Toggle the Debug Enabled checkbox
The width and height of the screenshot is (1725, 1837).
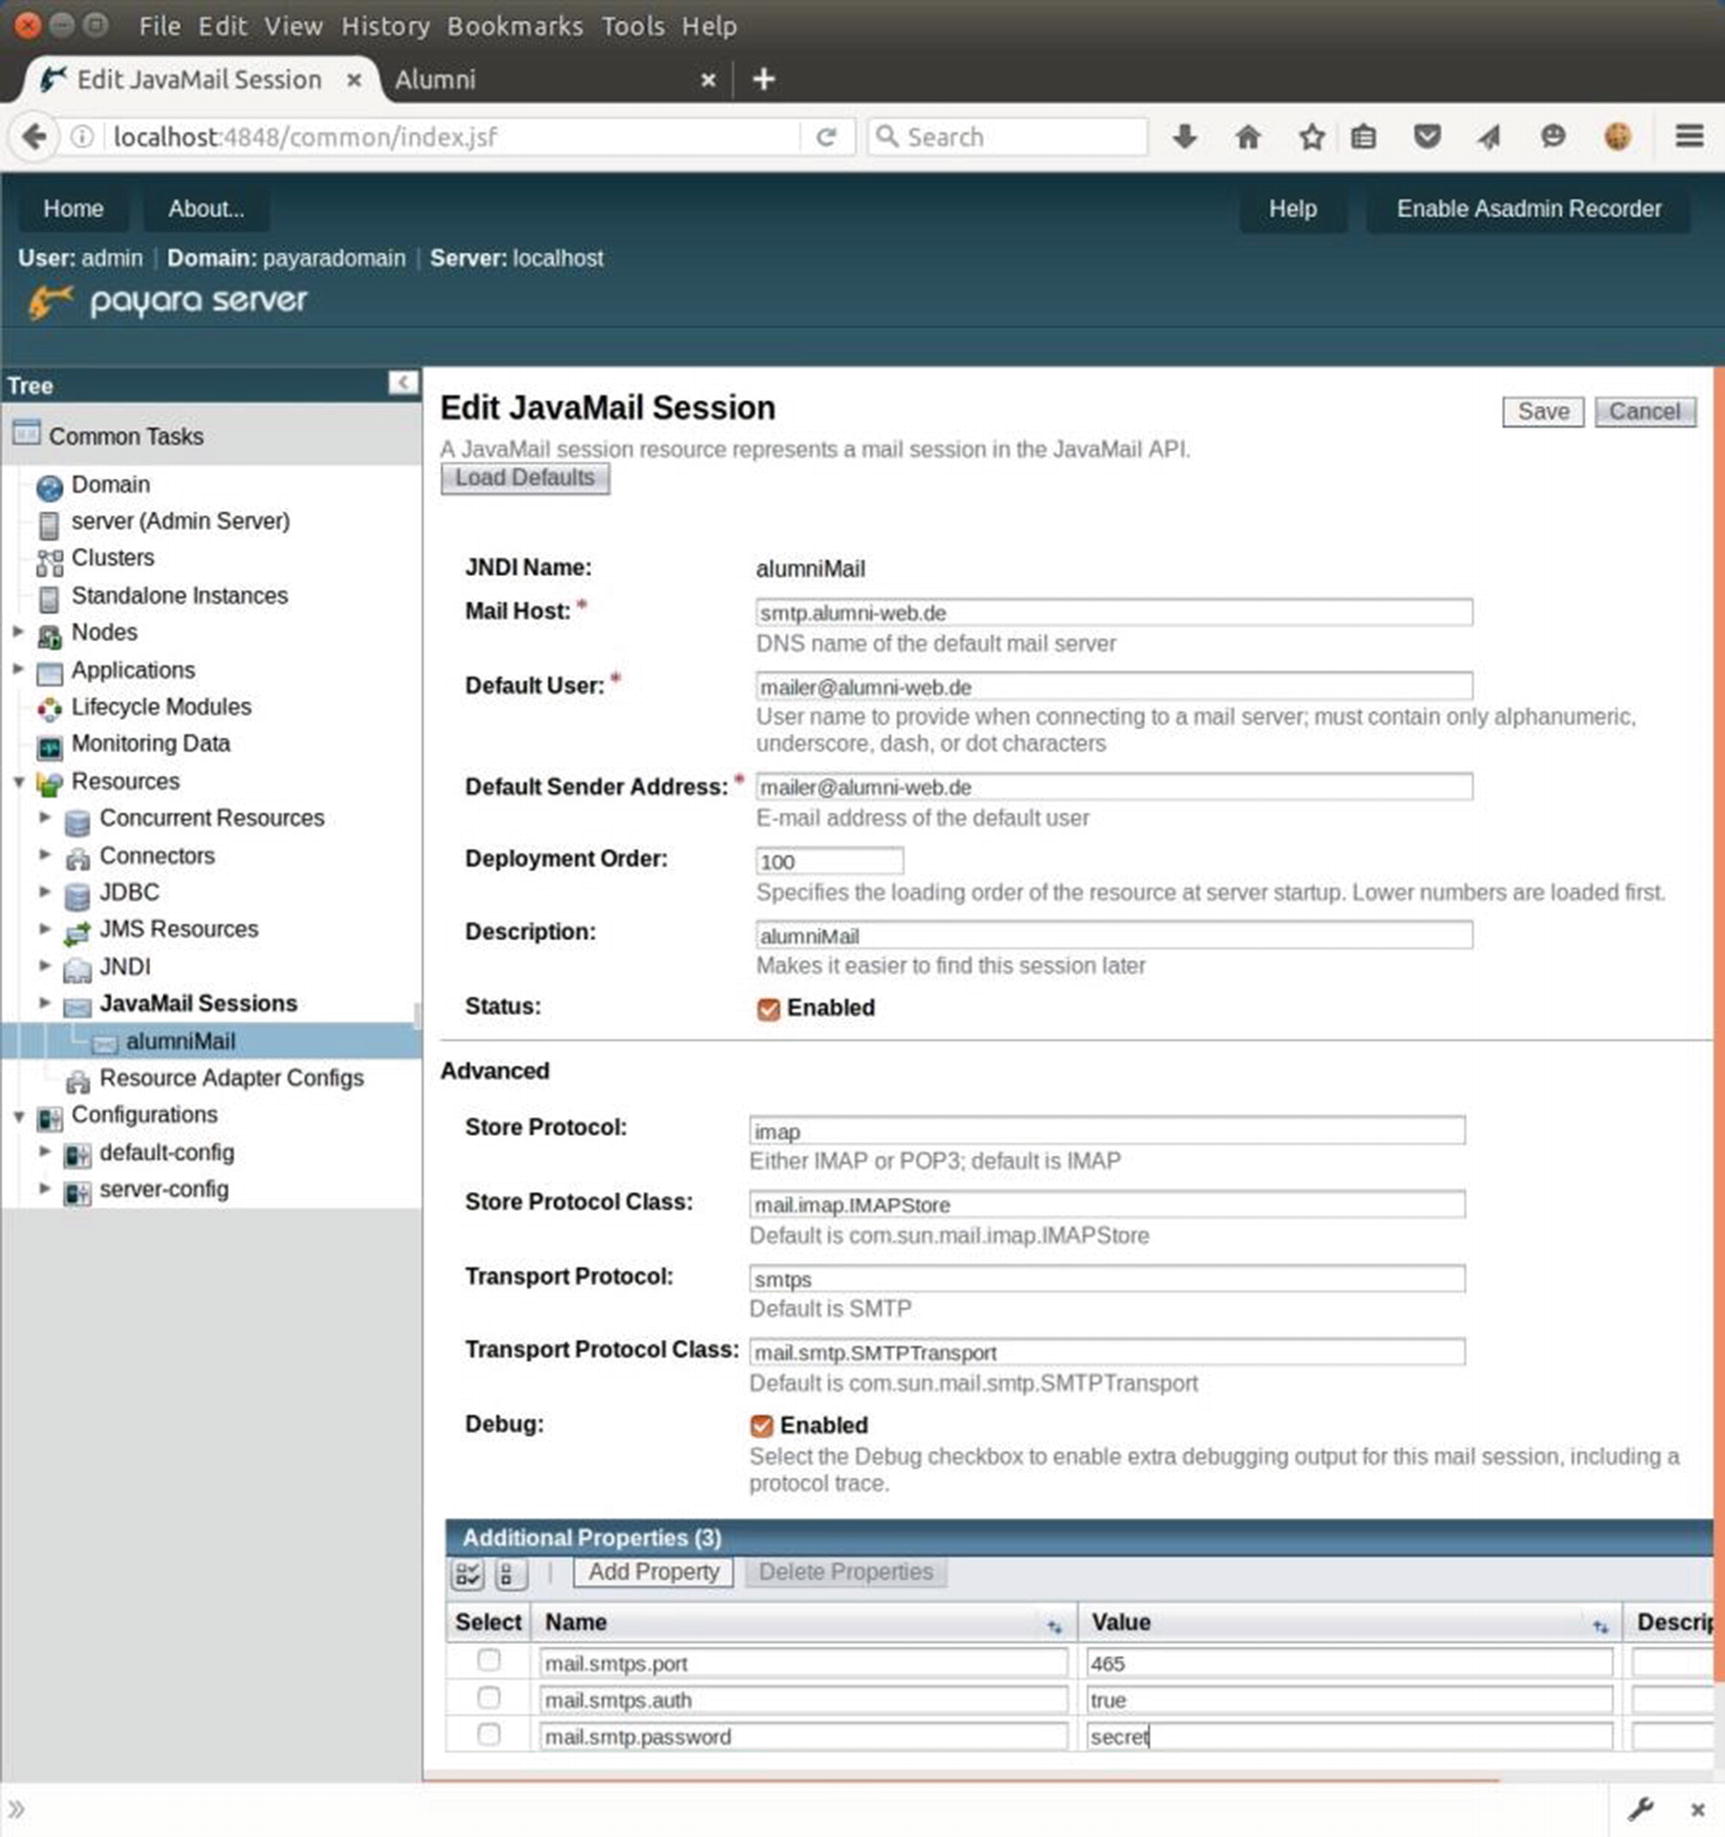coord(761,1426)
